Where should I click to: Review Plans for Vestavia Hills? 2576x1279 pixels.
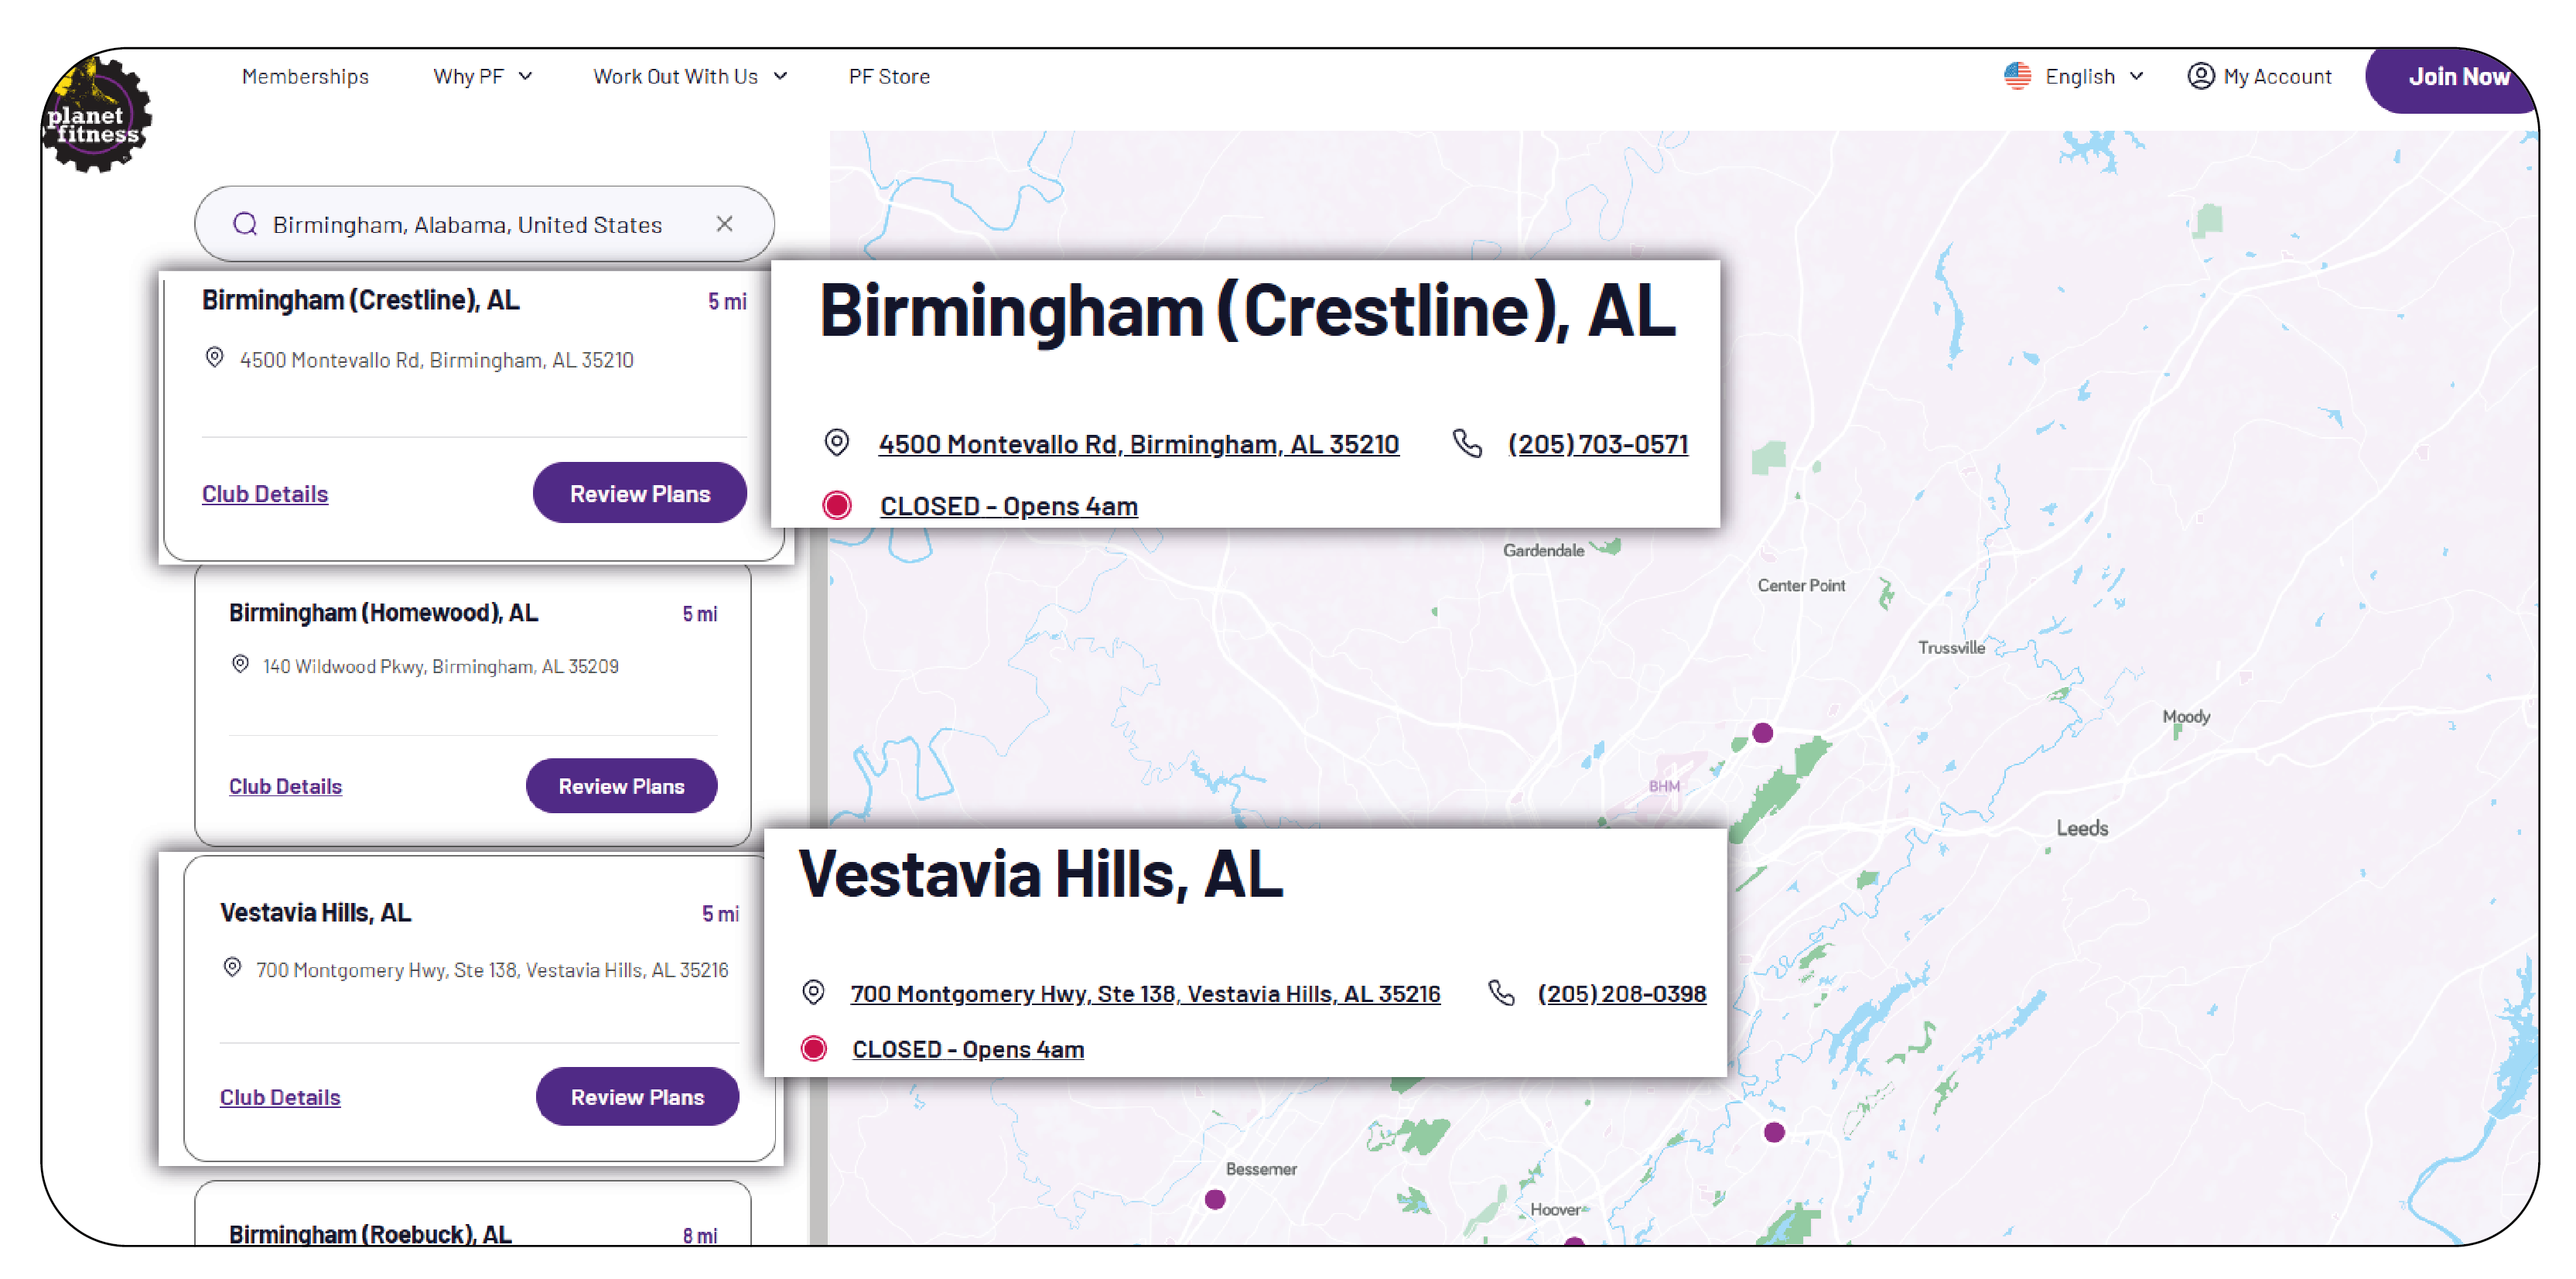[637, 1097]
